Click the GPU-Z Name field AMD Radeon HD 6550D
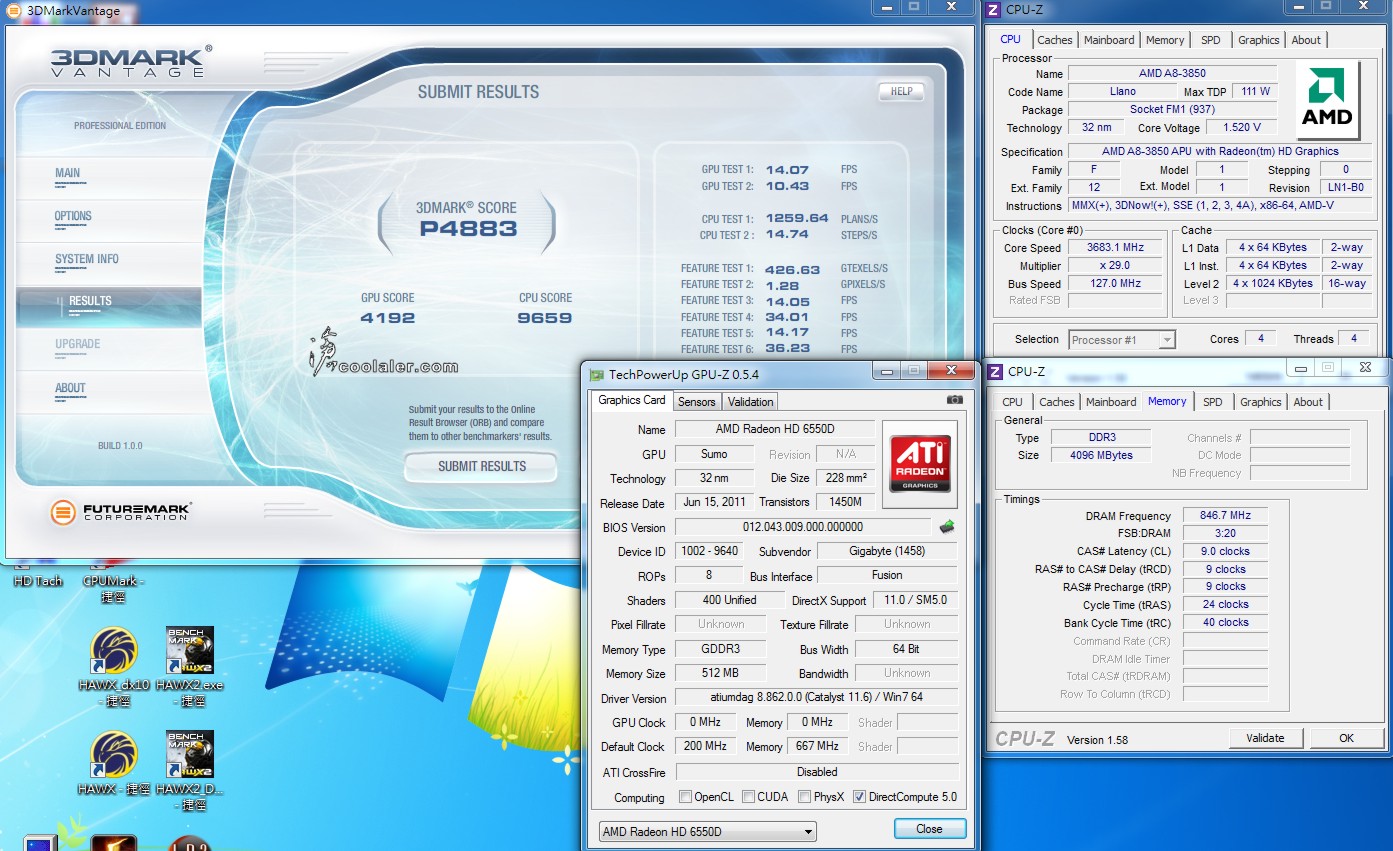Screen dimensions: 1393x851 [x=775, y=429]
